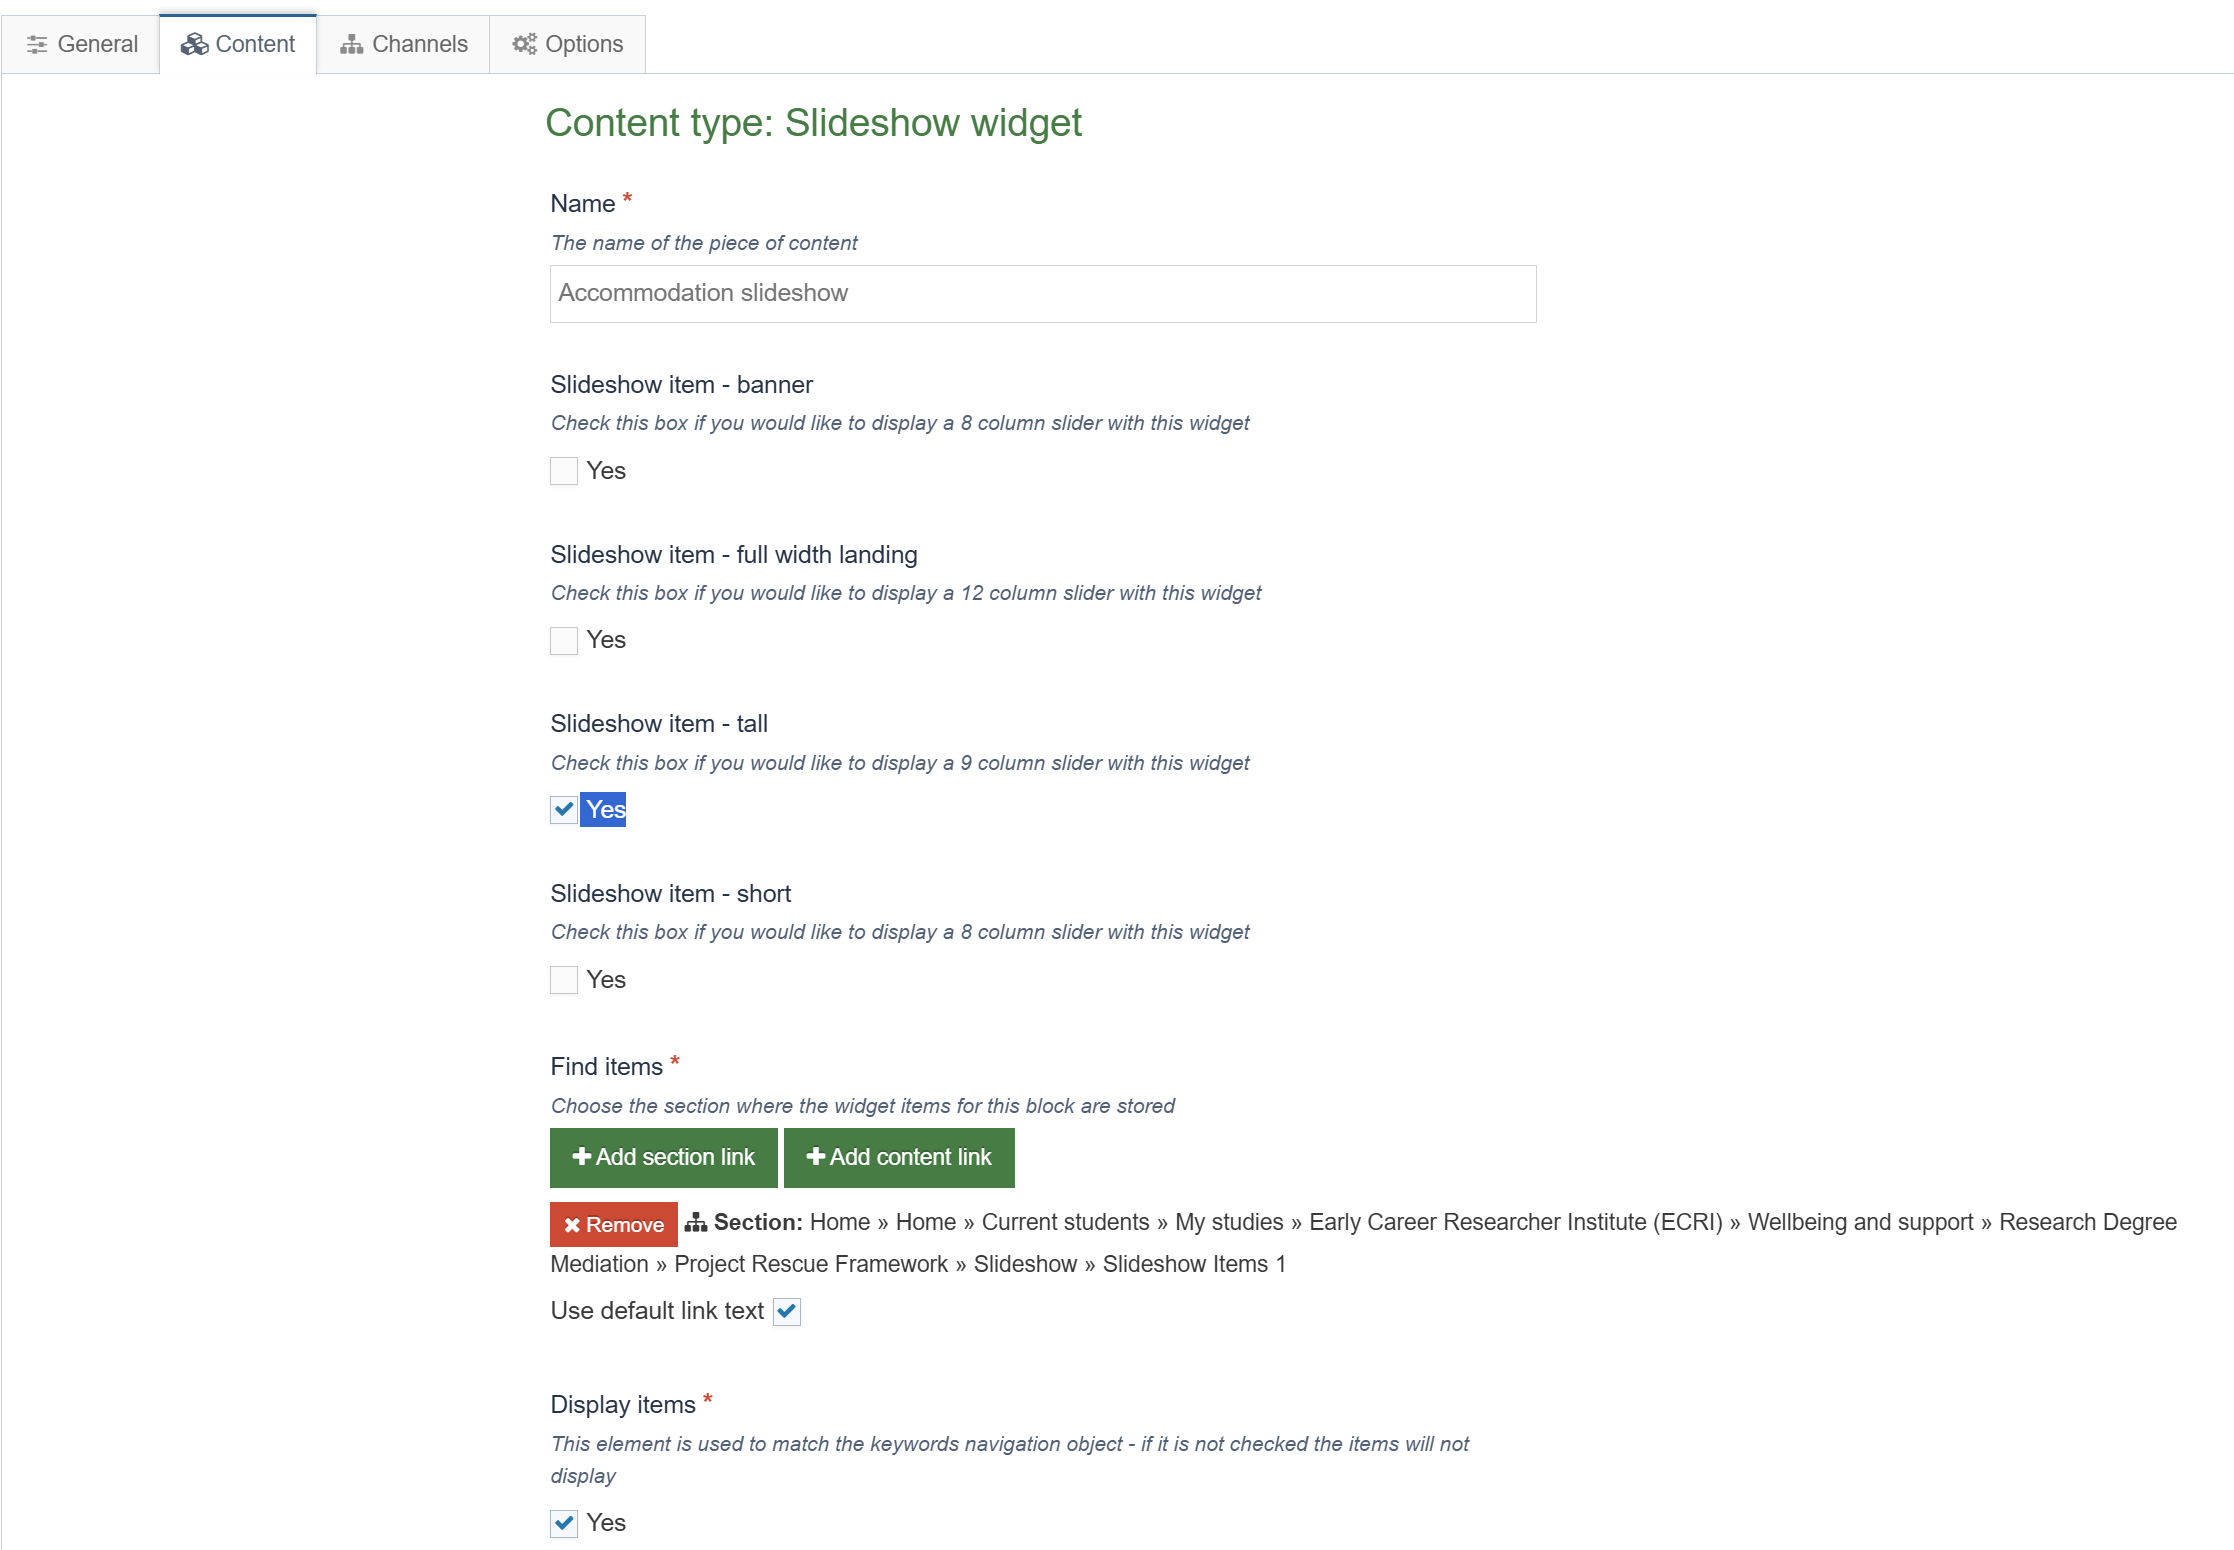Toggle Use default link text checkbox
The image size is (2234, 1550).
tap(787, 1311)
